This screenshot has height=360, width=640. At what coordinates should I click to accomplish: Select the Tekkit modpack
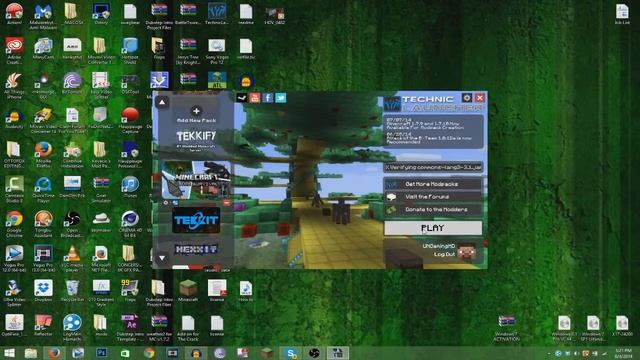click(196, 220)
